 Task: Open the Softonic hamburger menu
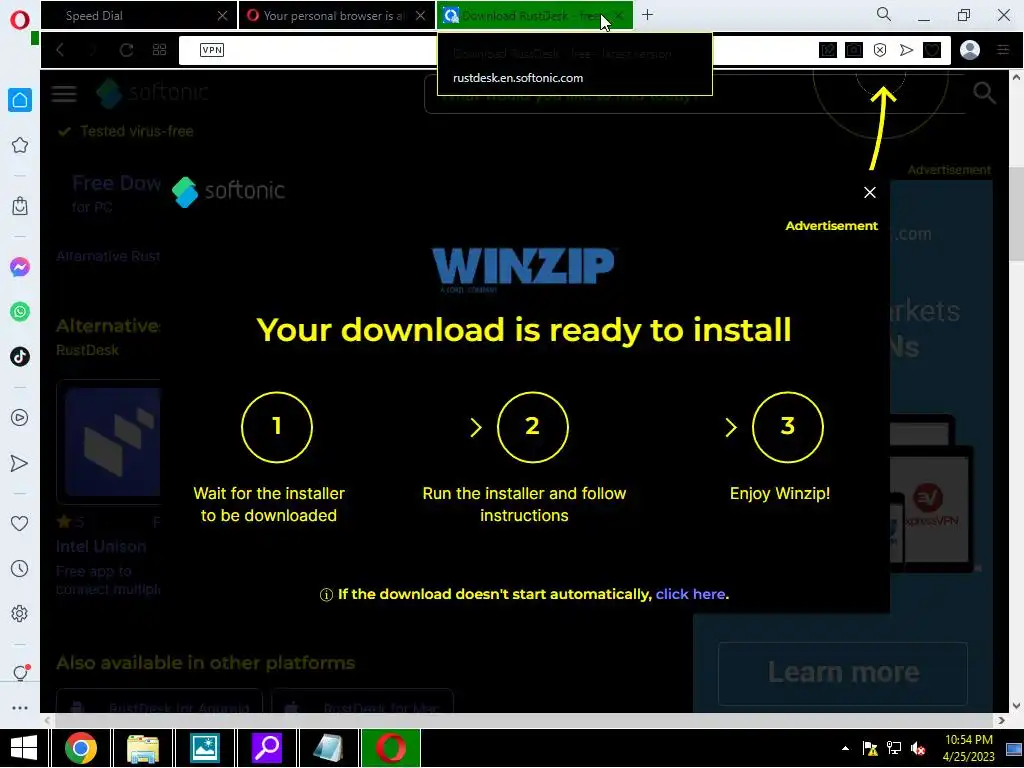point(64,93)
